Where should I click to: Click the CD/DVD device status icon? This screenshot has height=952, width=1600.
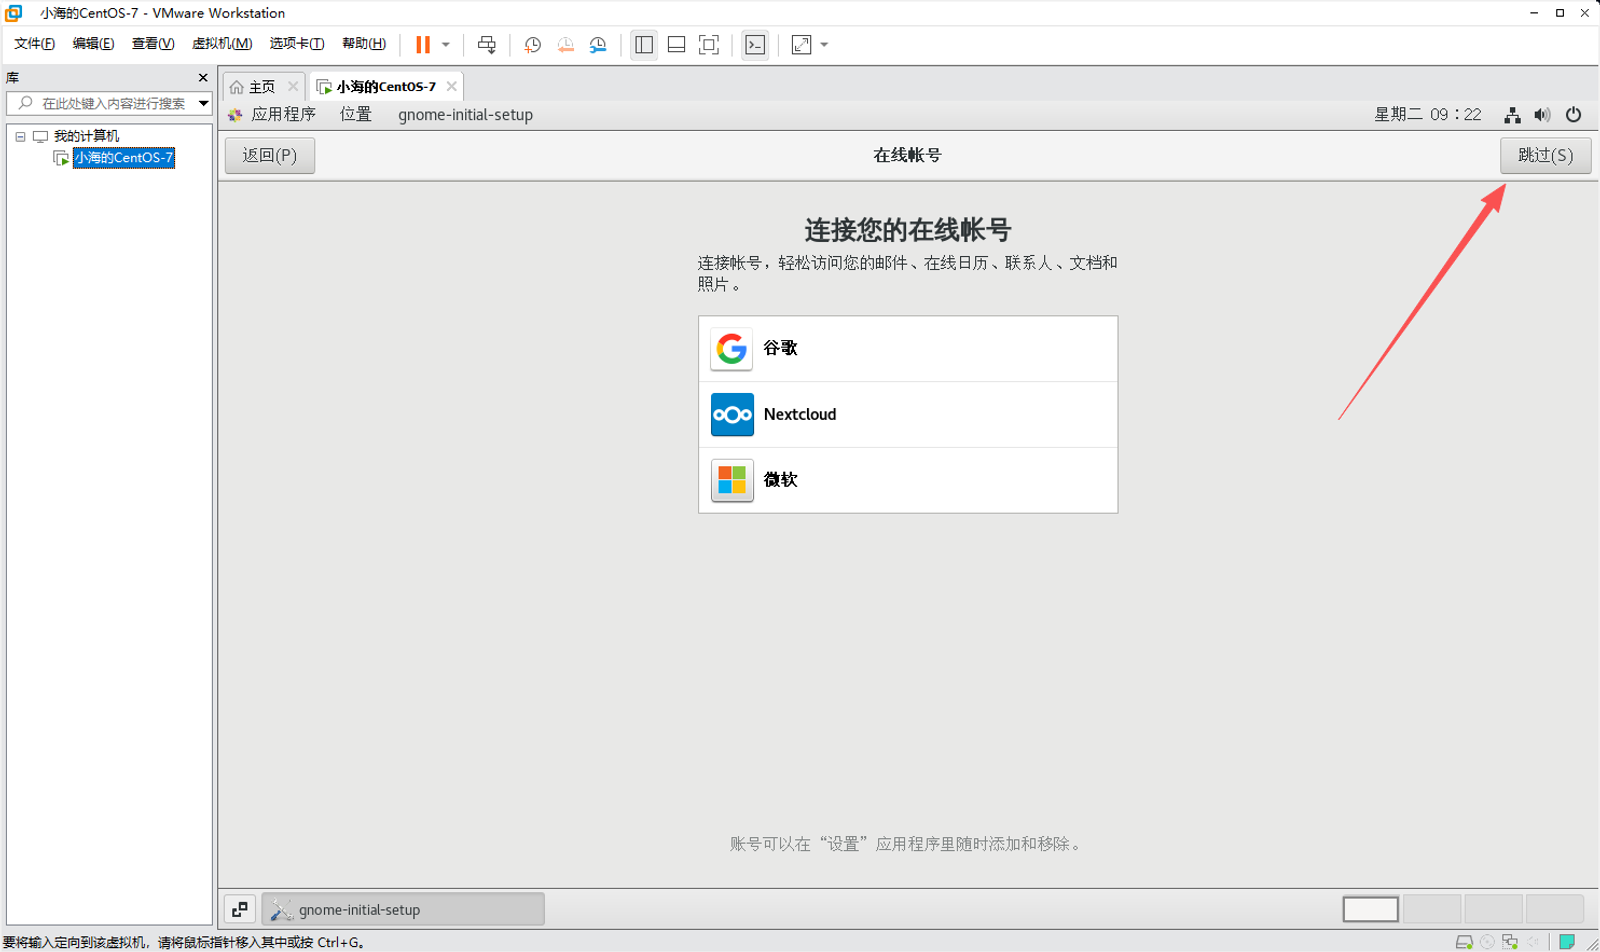point(1487,942)
